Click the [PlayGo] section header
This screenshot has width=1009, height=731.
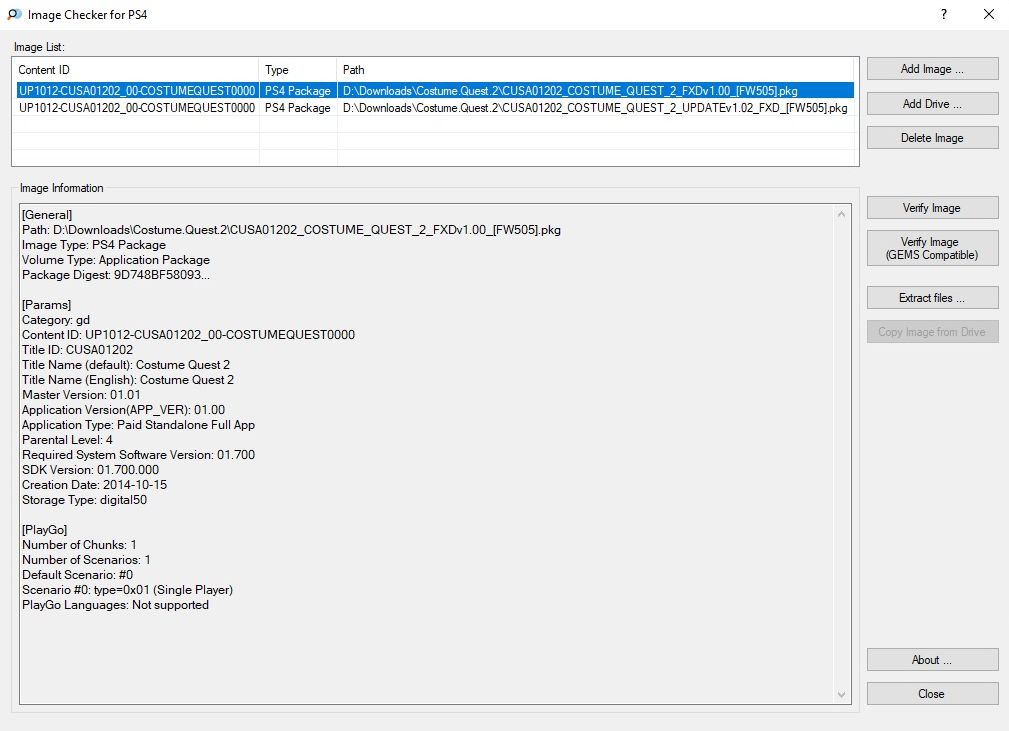[44, 530]
